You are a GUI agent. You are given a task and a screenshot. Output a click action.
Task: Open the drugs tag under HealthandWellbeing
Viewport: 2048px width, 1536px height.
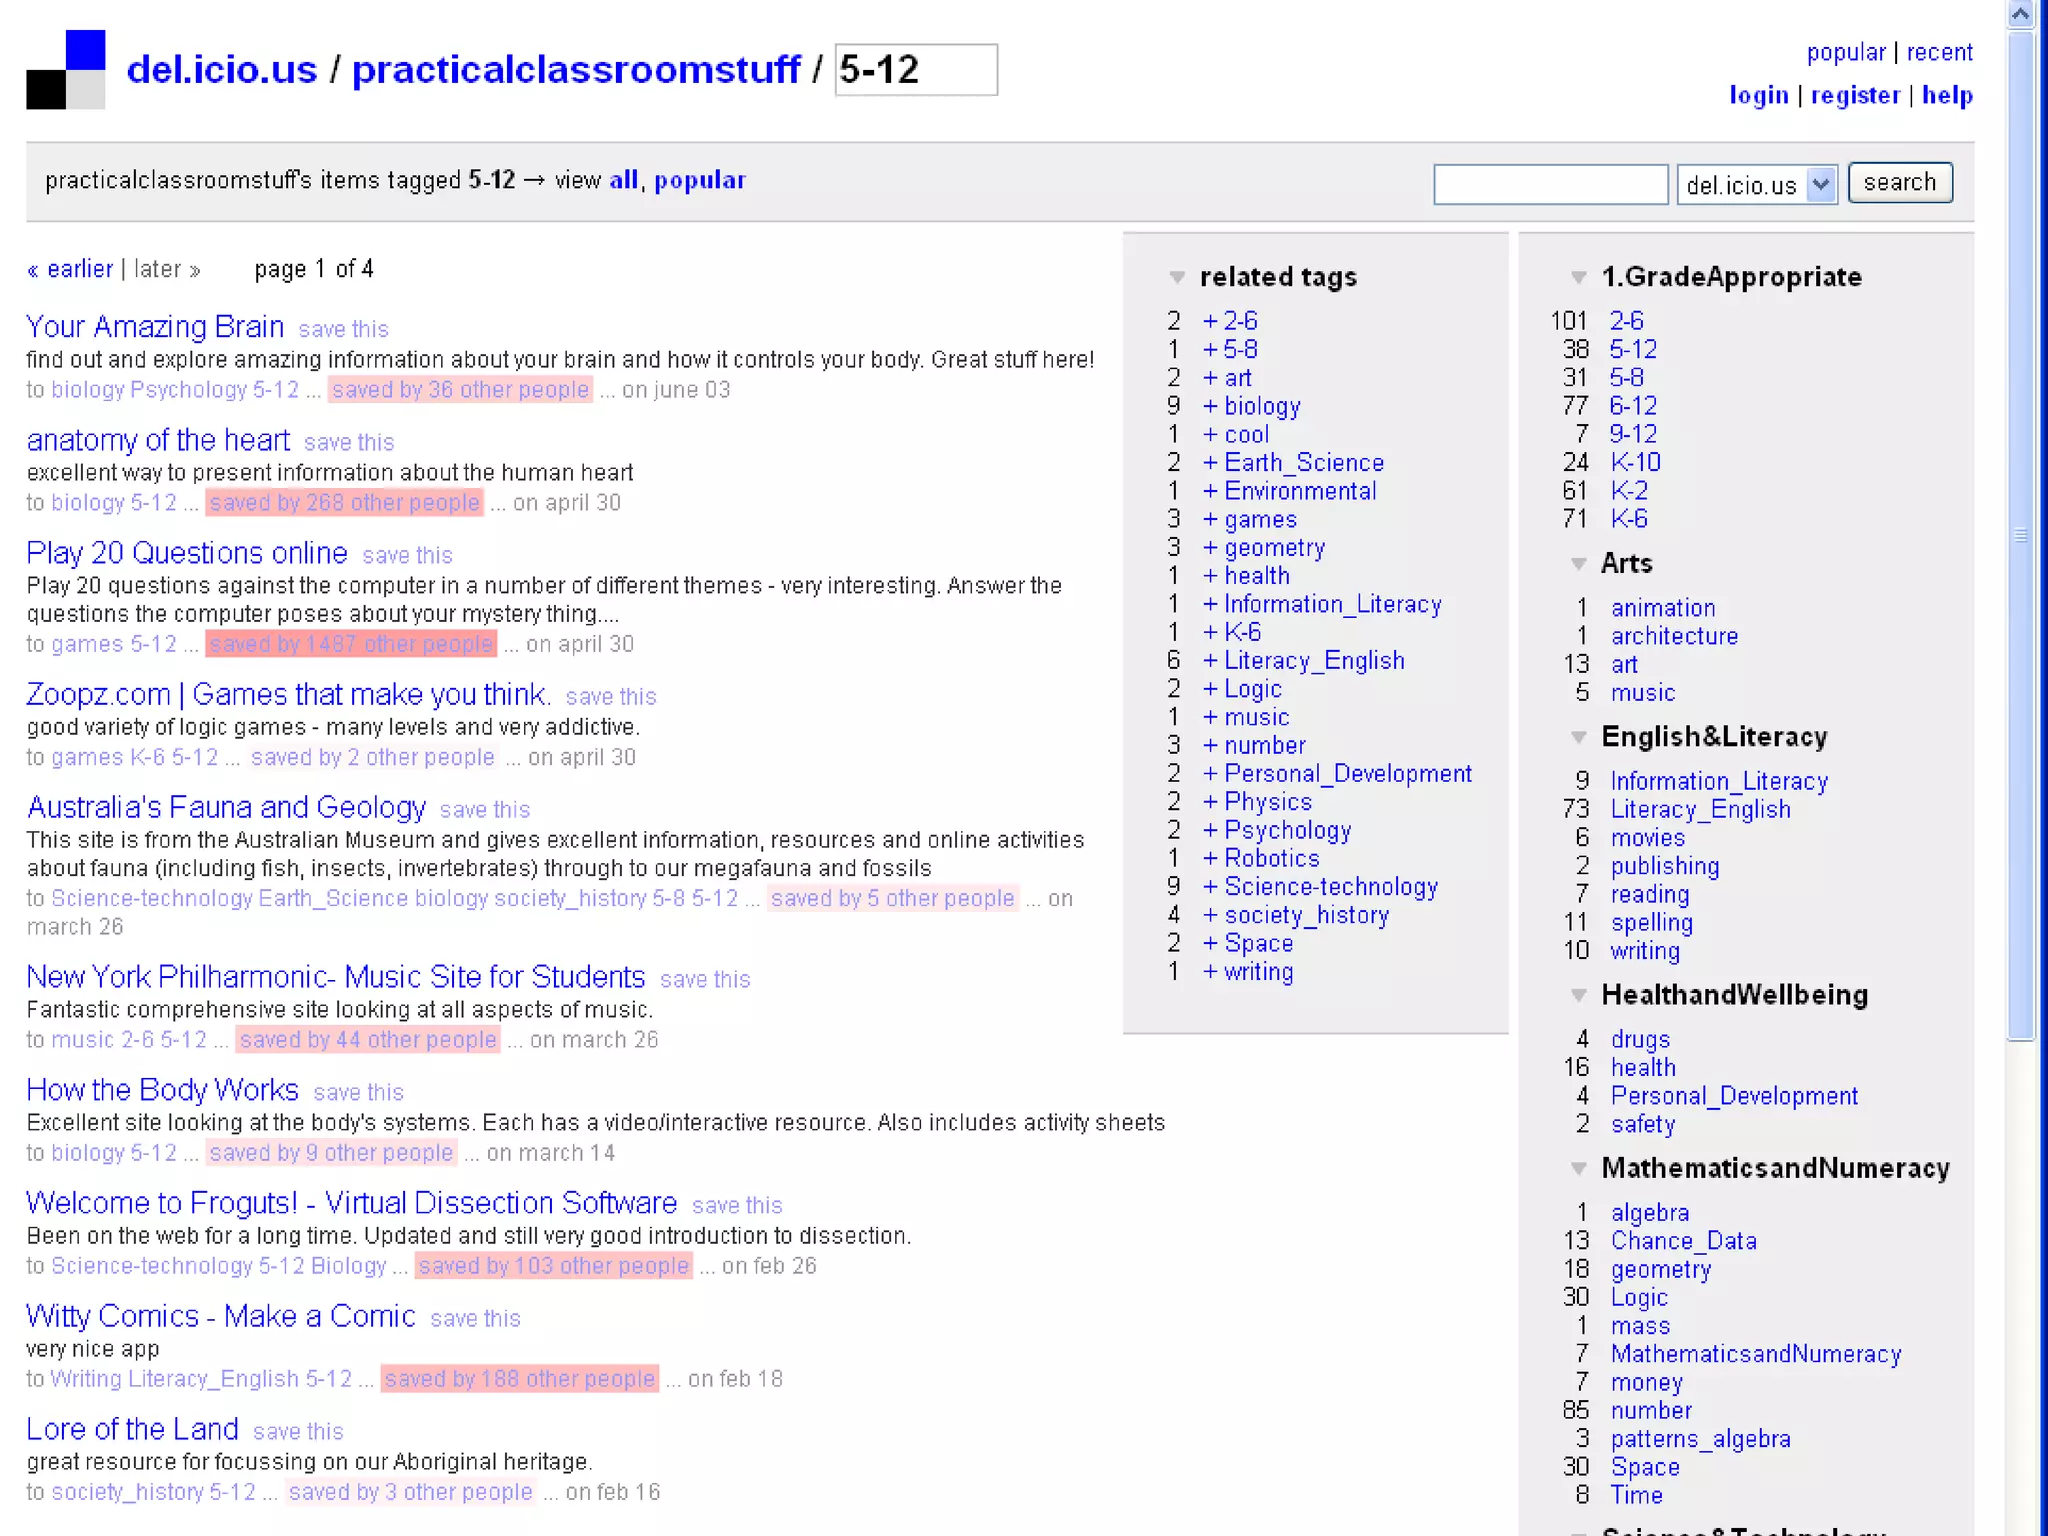[x=1640, y=1040]
